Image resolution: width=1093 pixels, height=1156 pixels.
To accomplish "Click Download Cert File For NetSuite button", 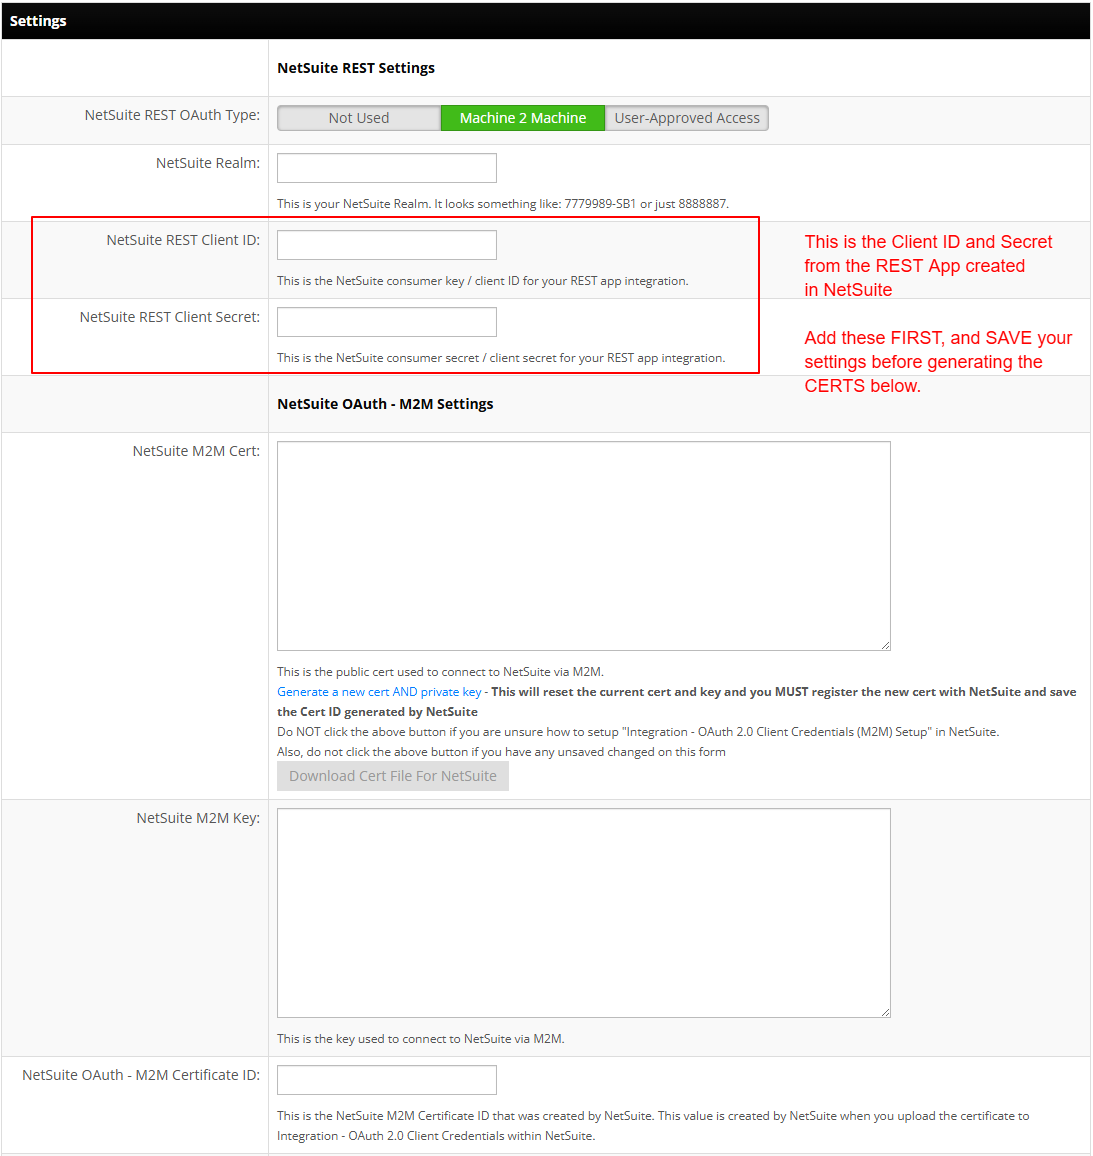I will [x=393, y=776].
